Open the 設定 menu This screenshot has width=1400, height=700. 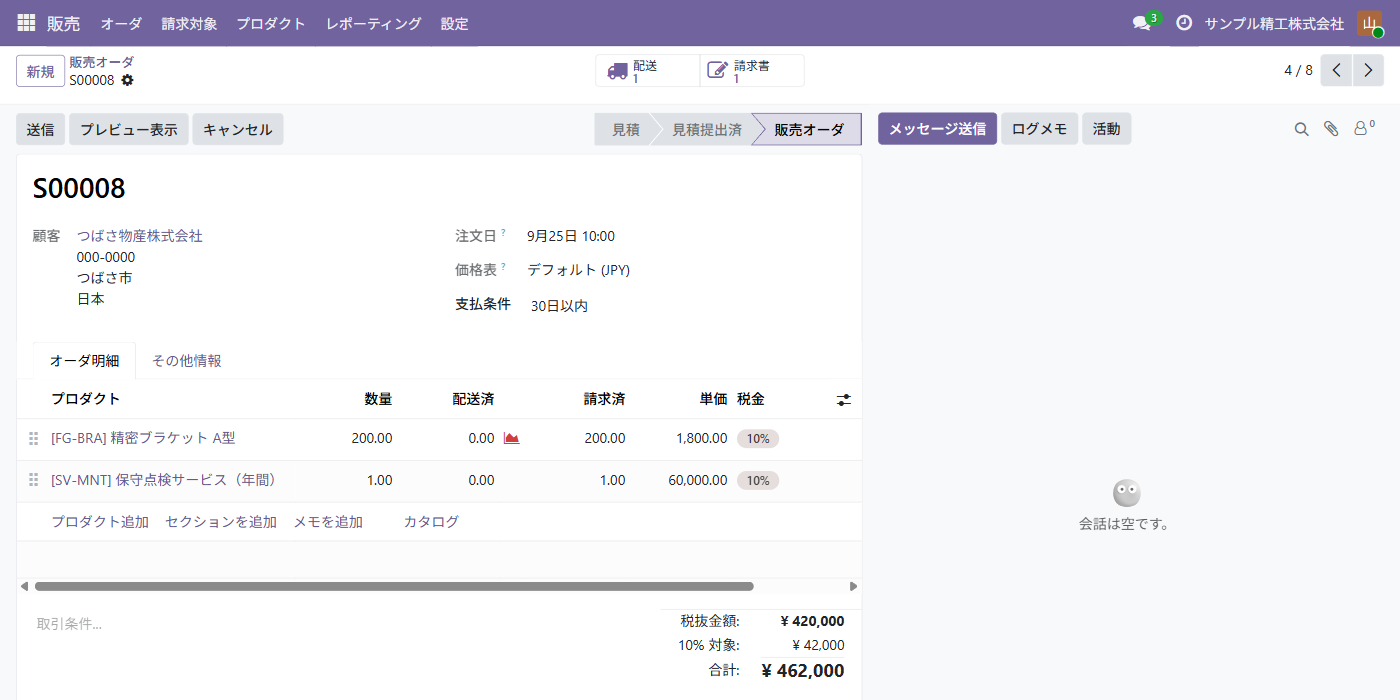[455, 23]
